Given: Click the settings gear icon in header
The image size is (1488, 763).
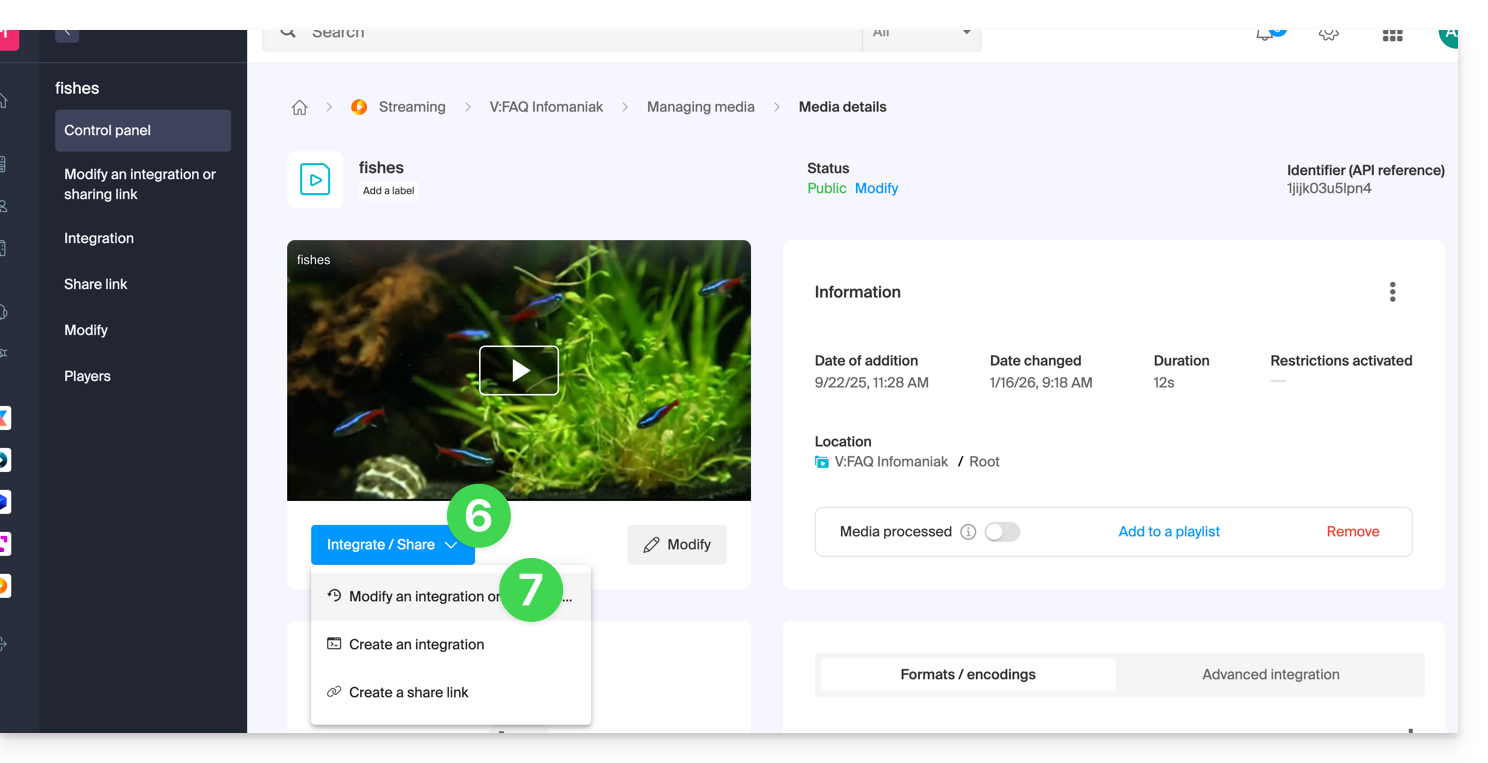Looking at the screenshot, I should pyautogui.click(x=1328, y=34).
